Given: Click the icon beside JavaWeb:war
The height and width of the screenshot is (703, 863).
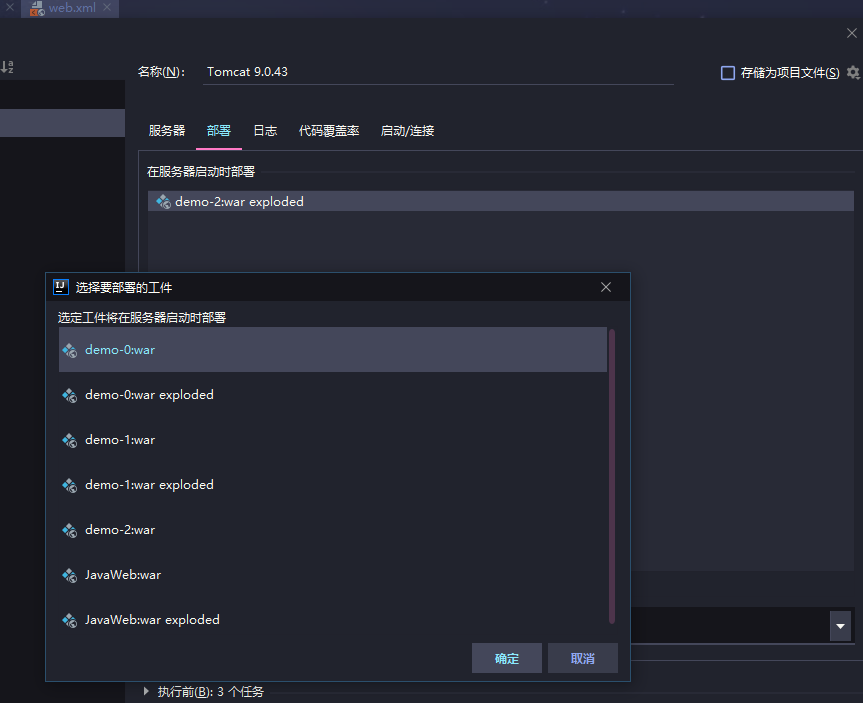Looking at the screenshot, I should [x=69, y=576].
